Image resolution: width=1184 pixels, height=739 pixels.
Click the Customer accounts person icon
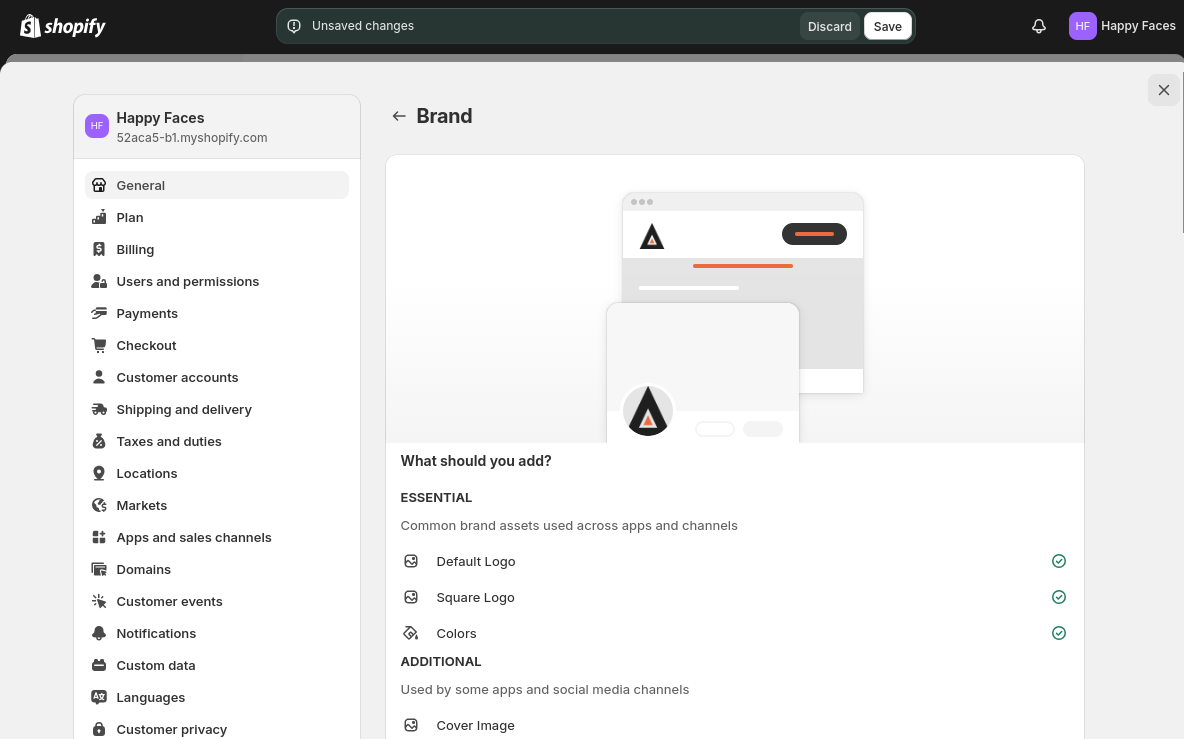[x=99, y=377]
